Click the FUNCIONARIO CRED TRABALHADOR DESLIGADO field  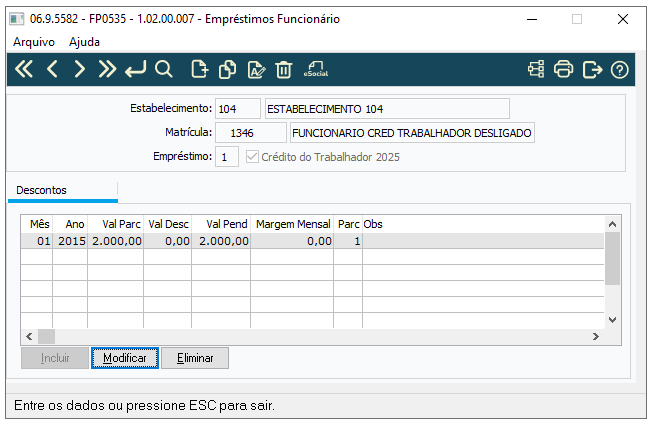click(412, 133)
